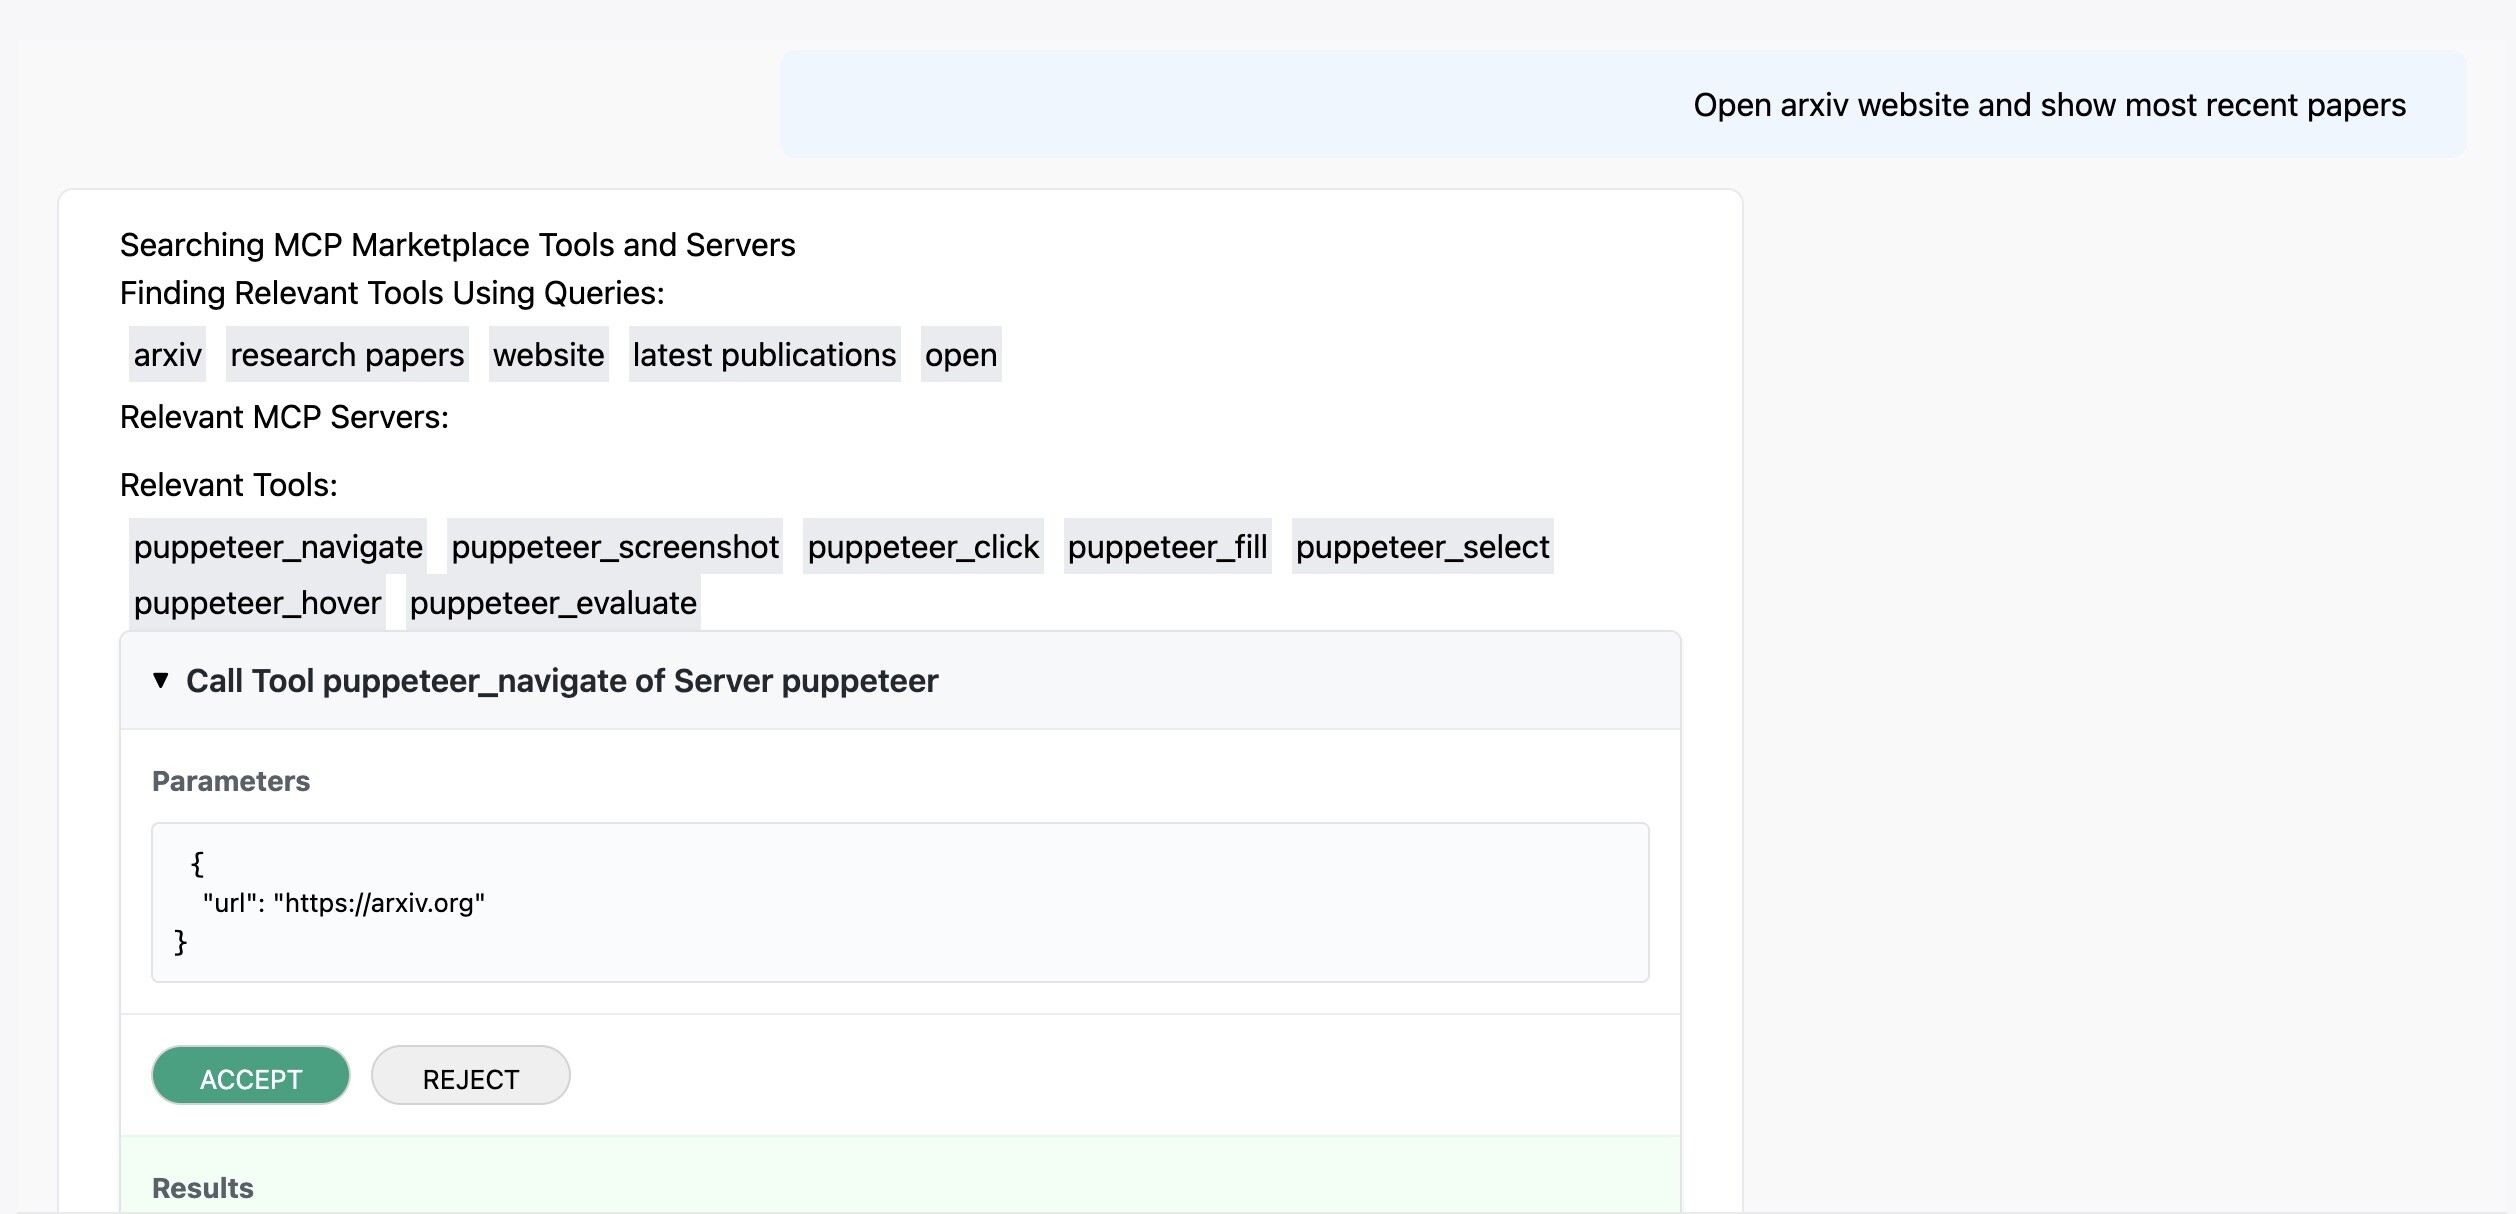Select the puppeteer_navigate tool tag
The image size is (2516, 1214).
click(x=278, y=547)
